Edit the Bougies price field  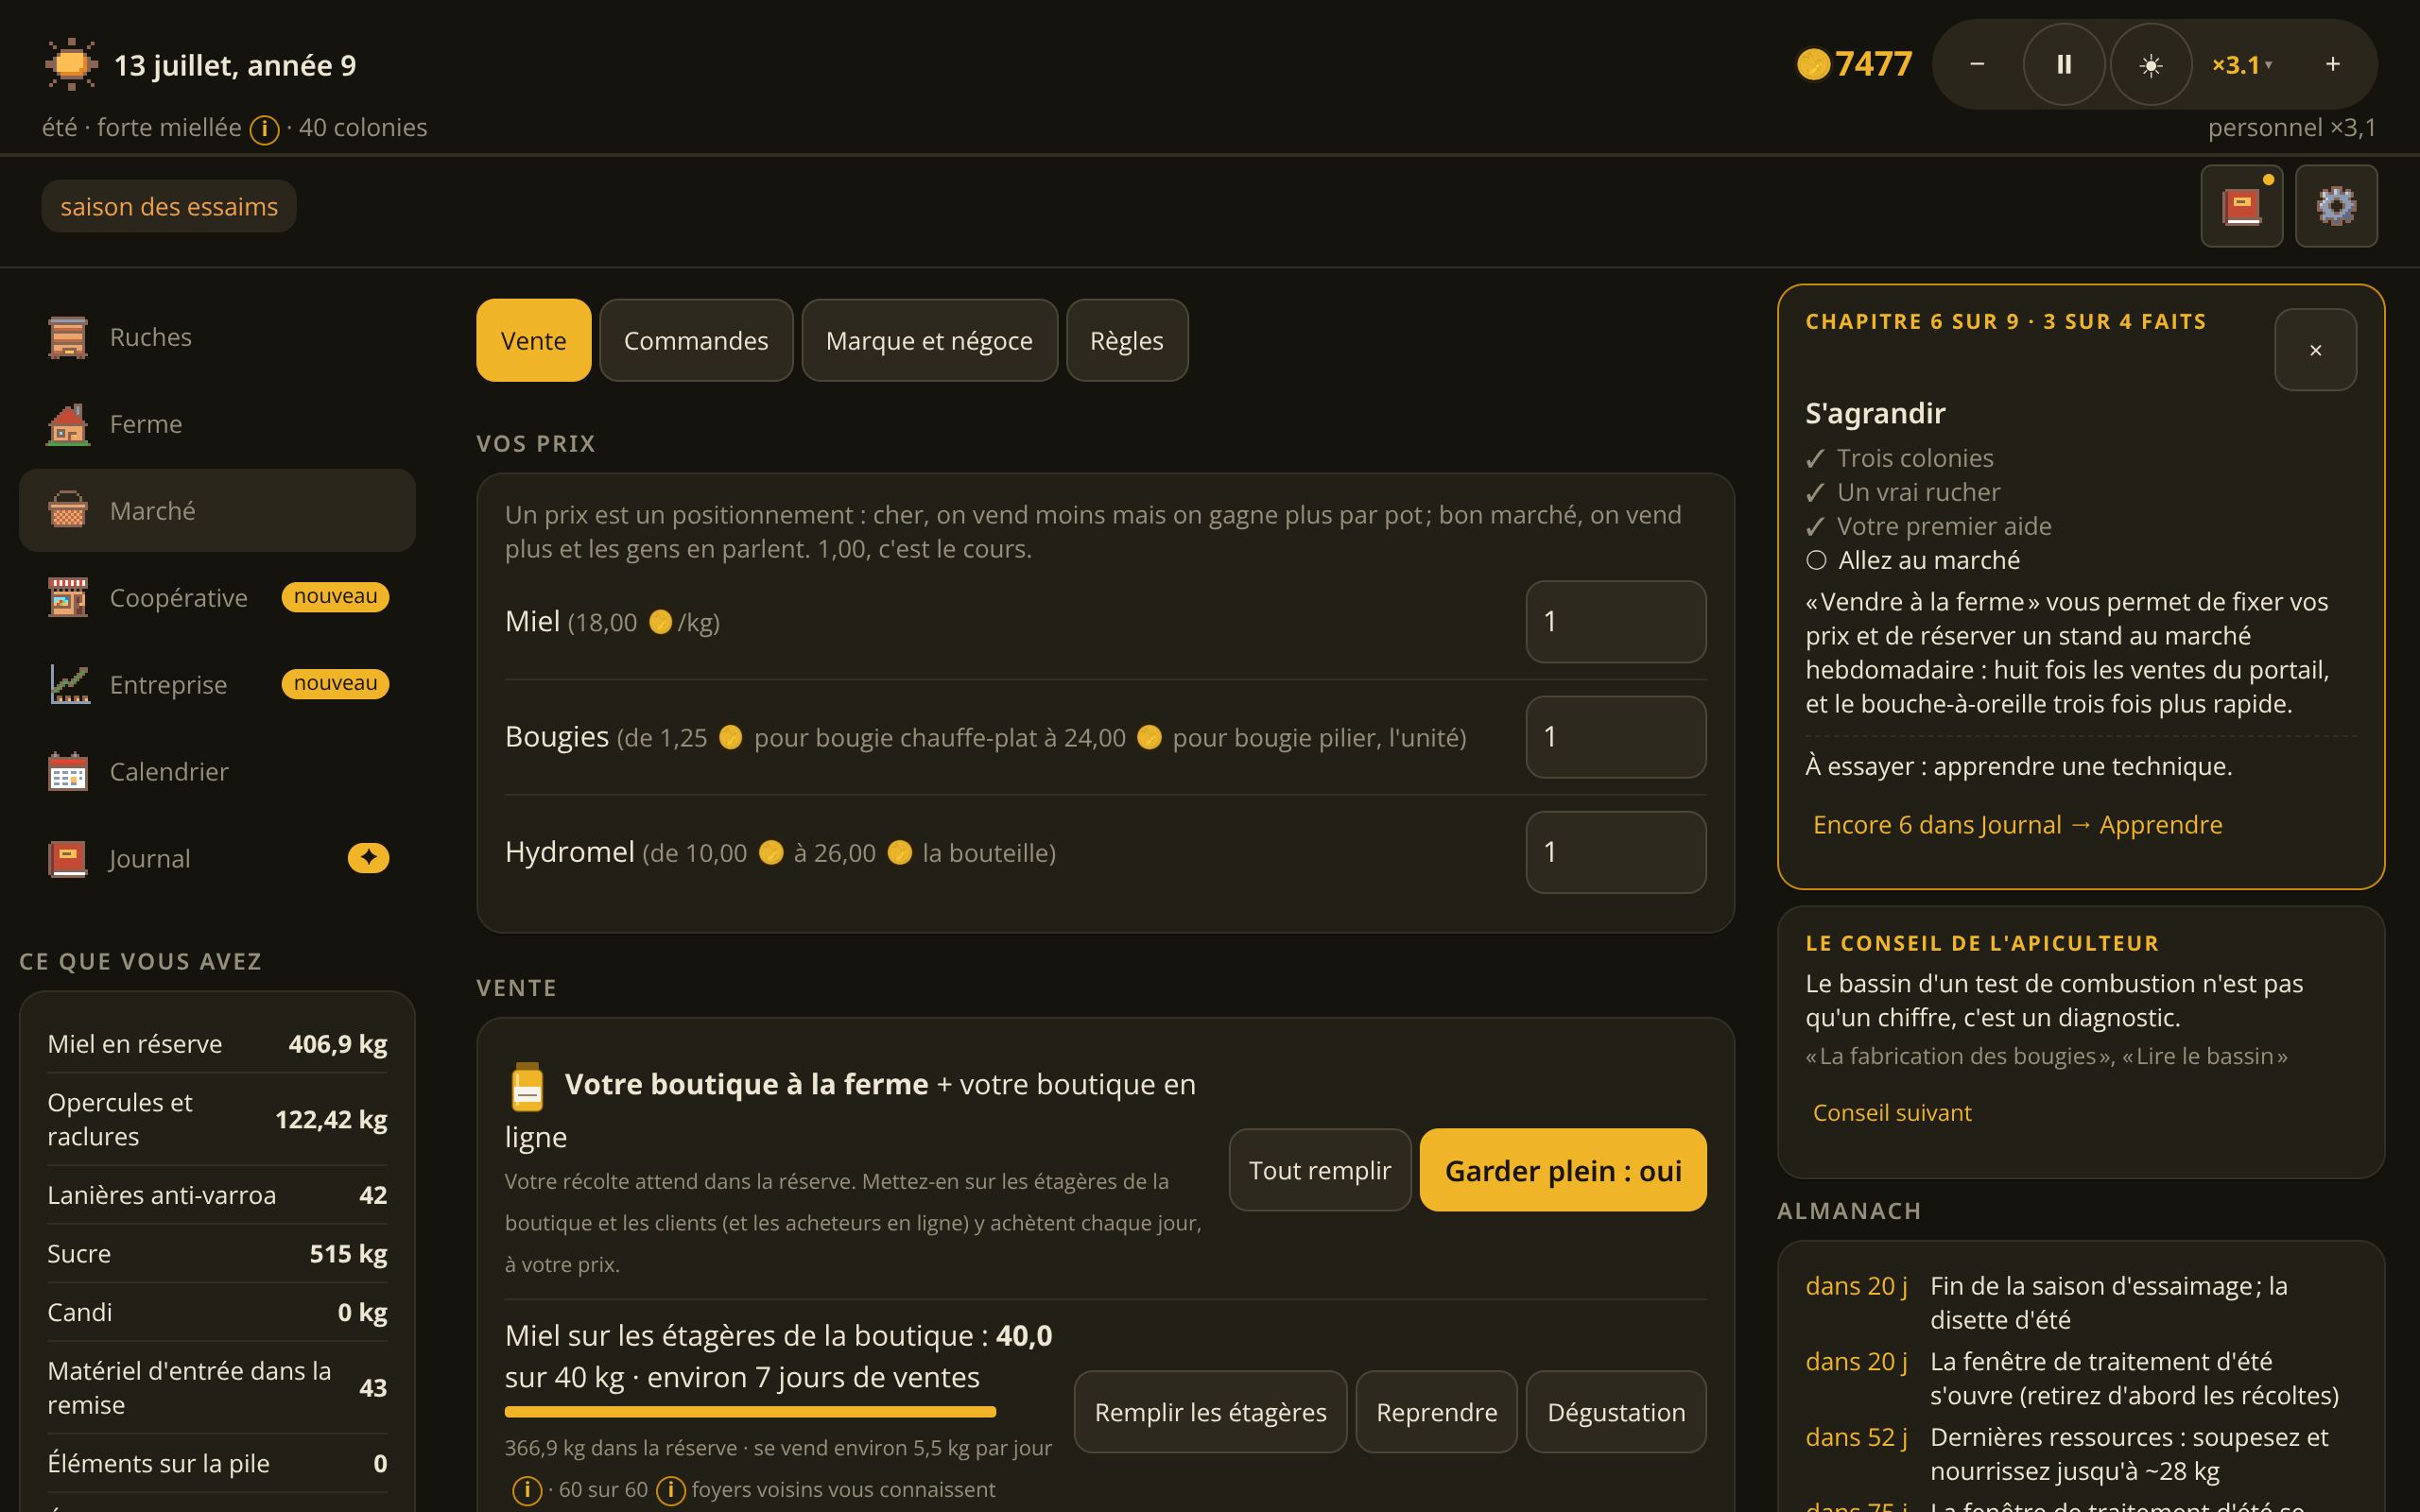point(1615,737)
